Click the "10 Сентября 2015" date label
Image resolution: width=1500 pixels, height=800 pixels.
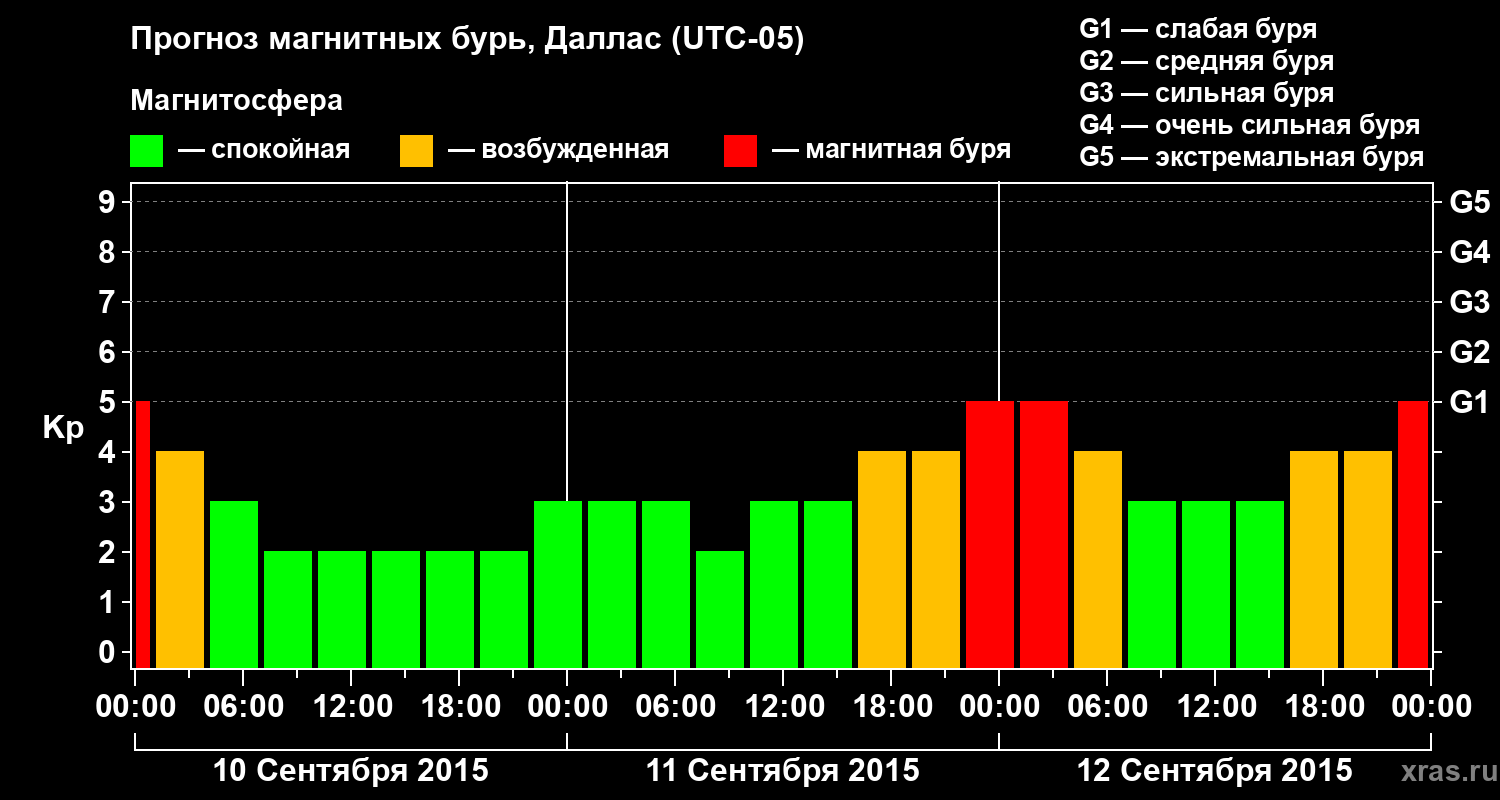click(x=351, y=770)
